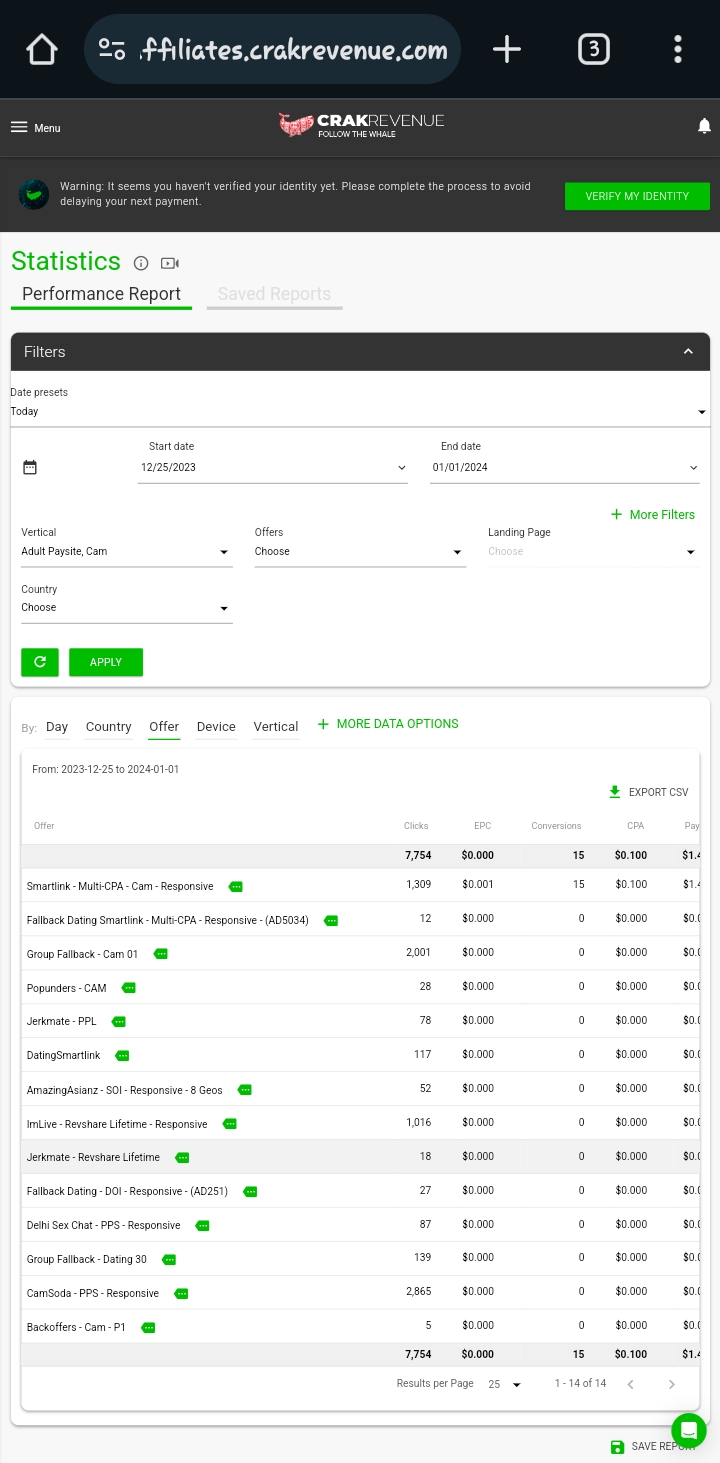The image size is (720, 1463).
Task: Click the green refresh filters button
Action: pyautogui.click(x=40, y=662)
